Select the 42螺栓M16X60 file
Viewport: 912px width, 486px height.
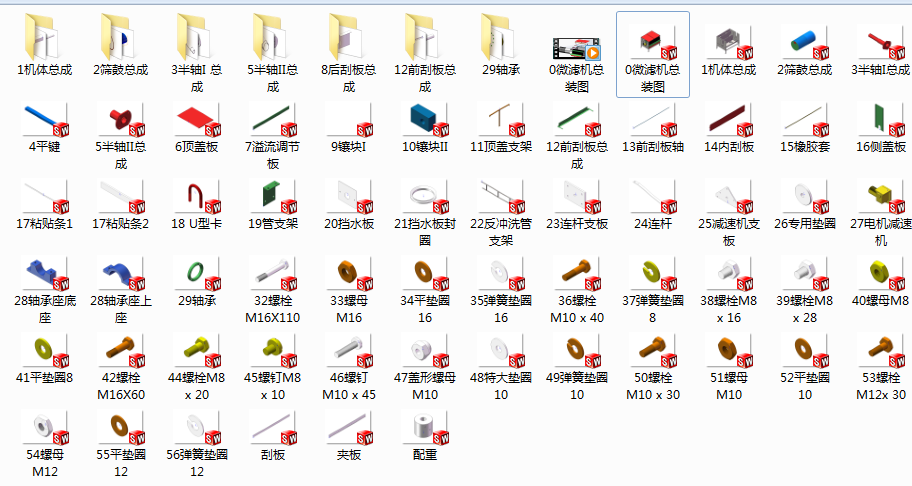121,366
